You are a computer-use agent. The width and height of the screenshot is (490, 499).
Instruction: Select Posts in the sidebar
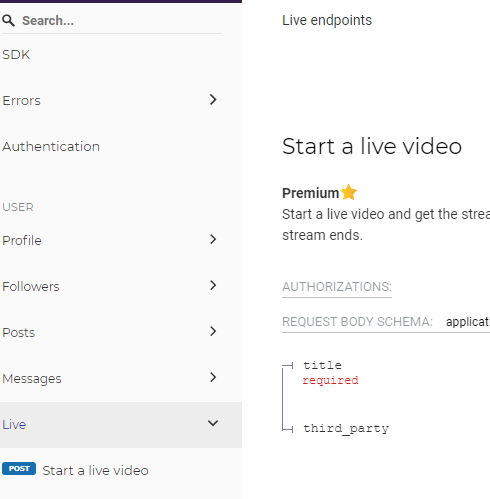click(x=19, y=333)
